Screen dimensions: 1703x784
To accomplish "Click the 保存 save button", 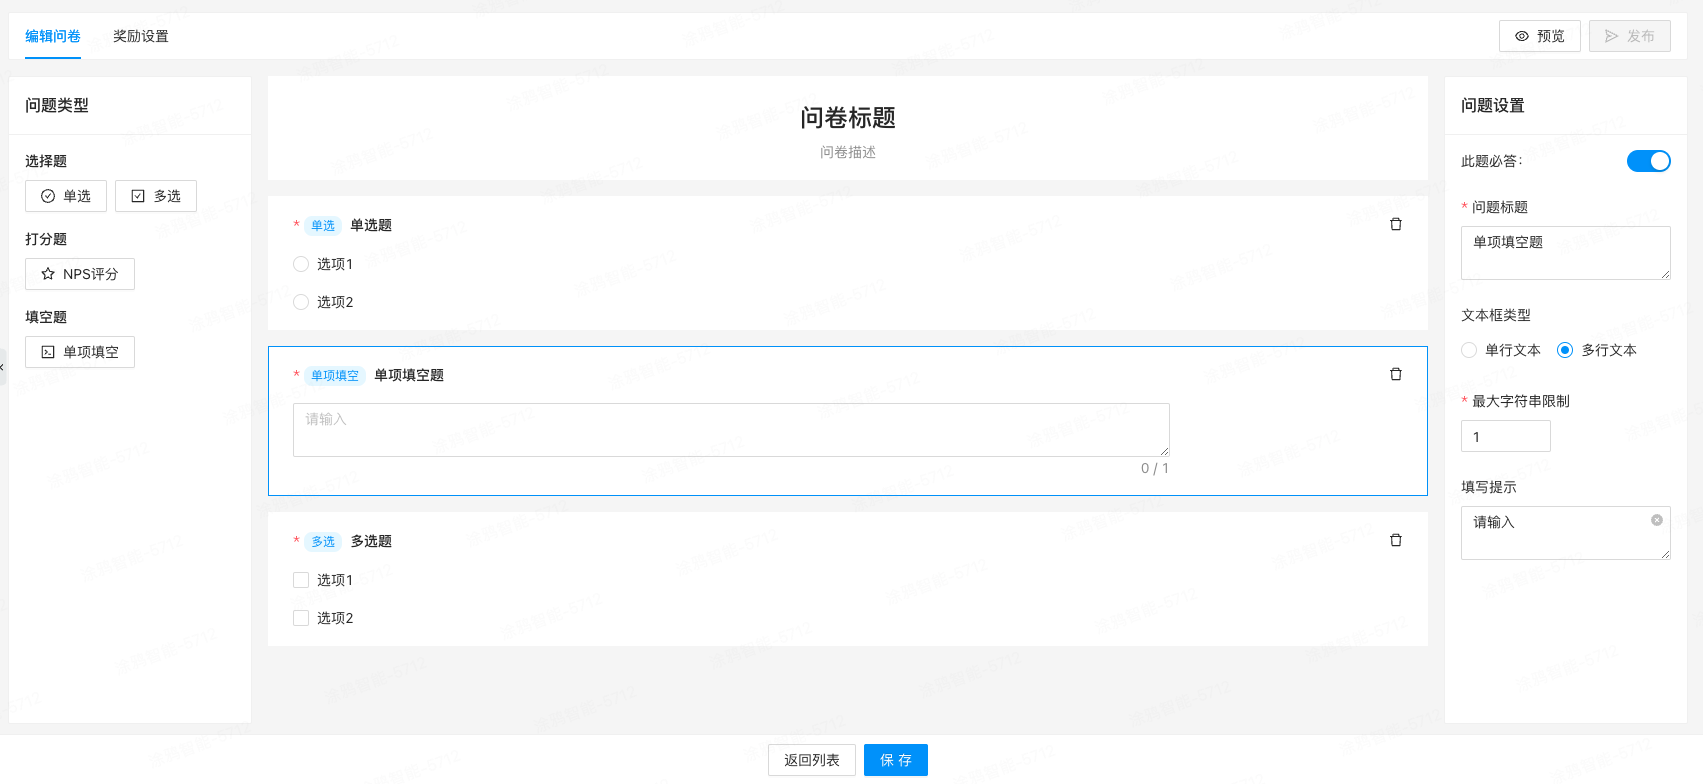I will point(896,760).
